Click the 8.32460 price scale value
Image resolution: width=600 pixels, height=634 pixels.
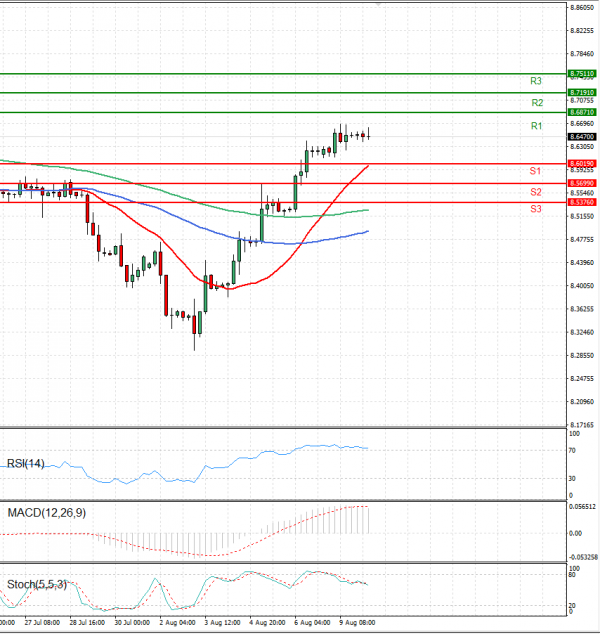pos(582,332)
